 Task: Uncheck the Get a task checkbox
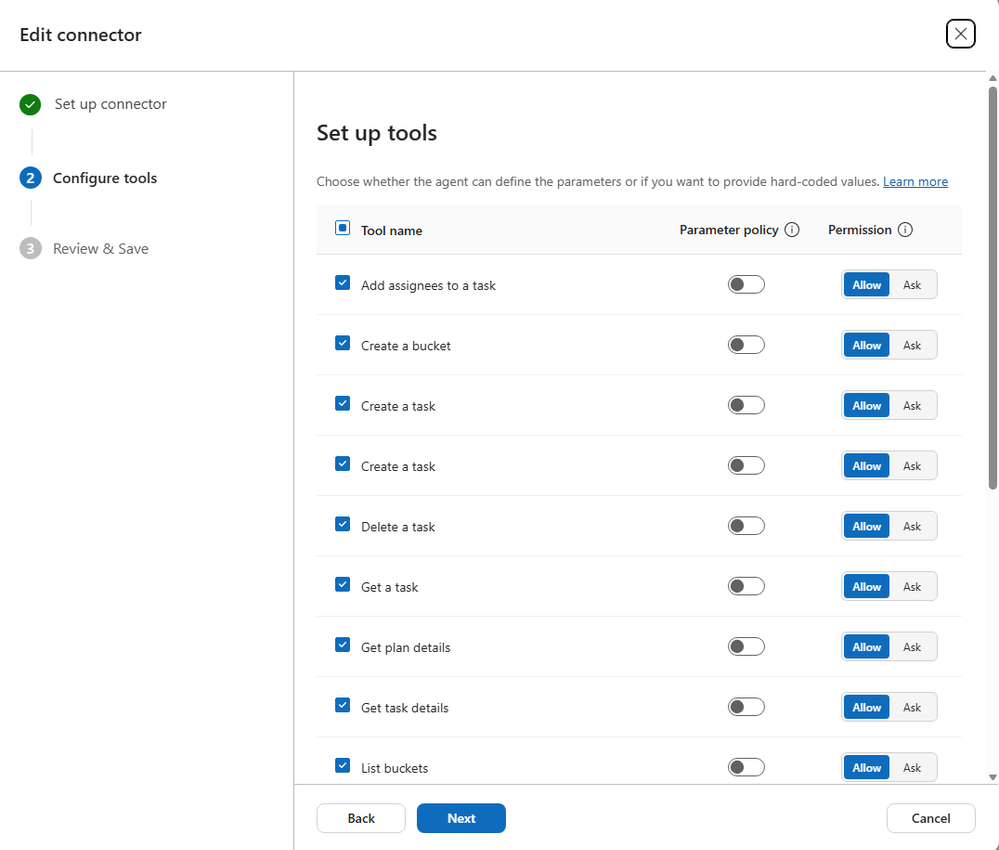point(342,585)
